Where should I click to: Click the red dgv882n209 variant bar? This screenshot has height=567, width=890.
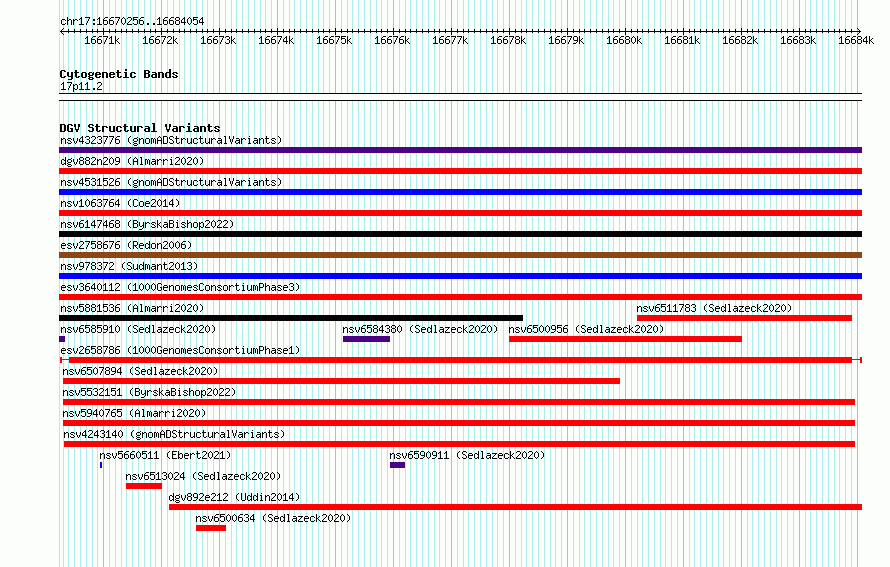(x=460, y=171)
